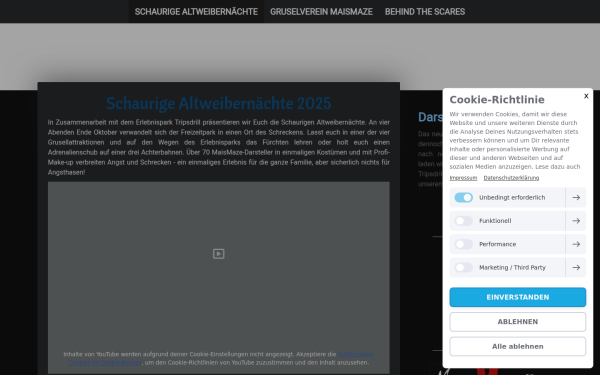This screenshot has width=600, height=375.
Task: Click the Performance label text
Action: [497, 244]
